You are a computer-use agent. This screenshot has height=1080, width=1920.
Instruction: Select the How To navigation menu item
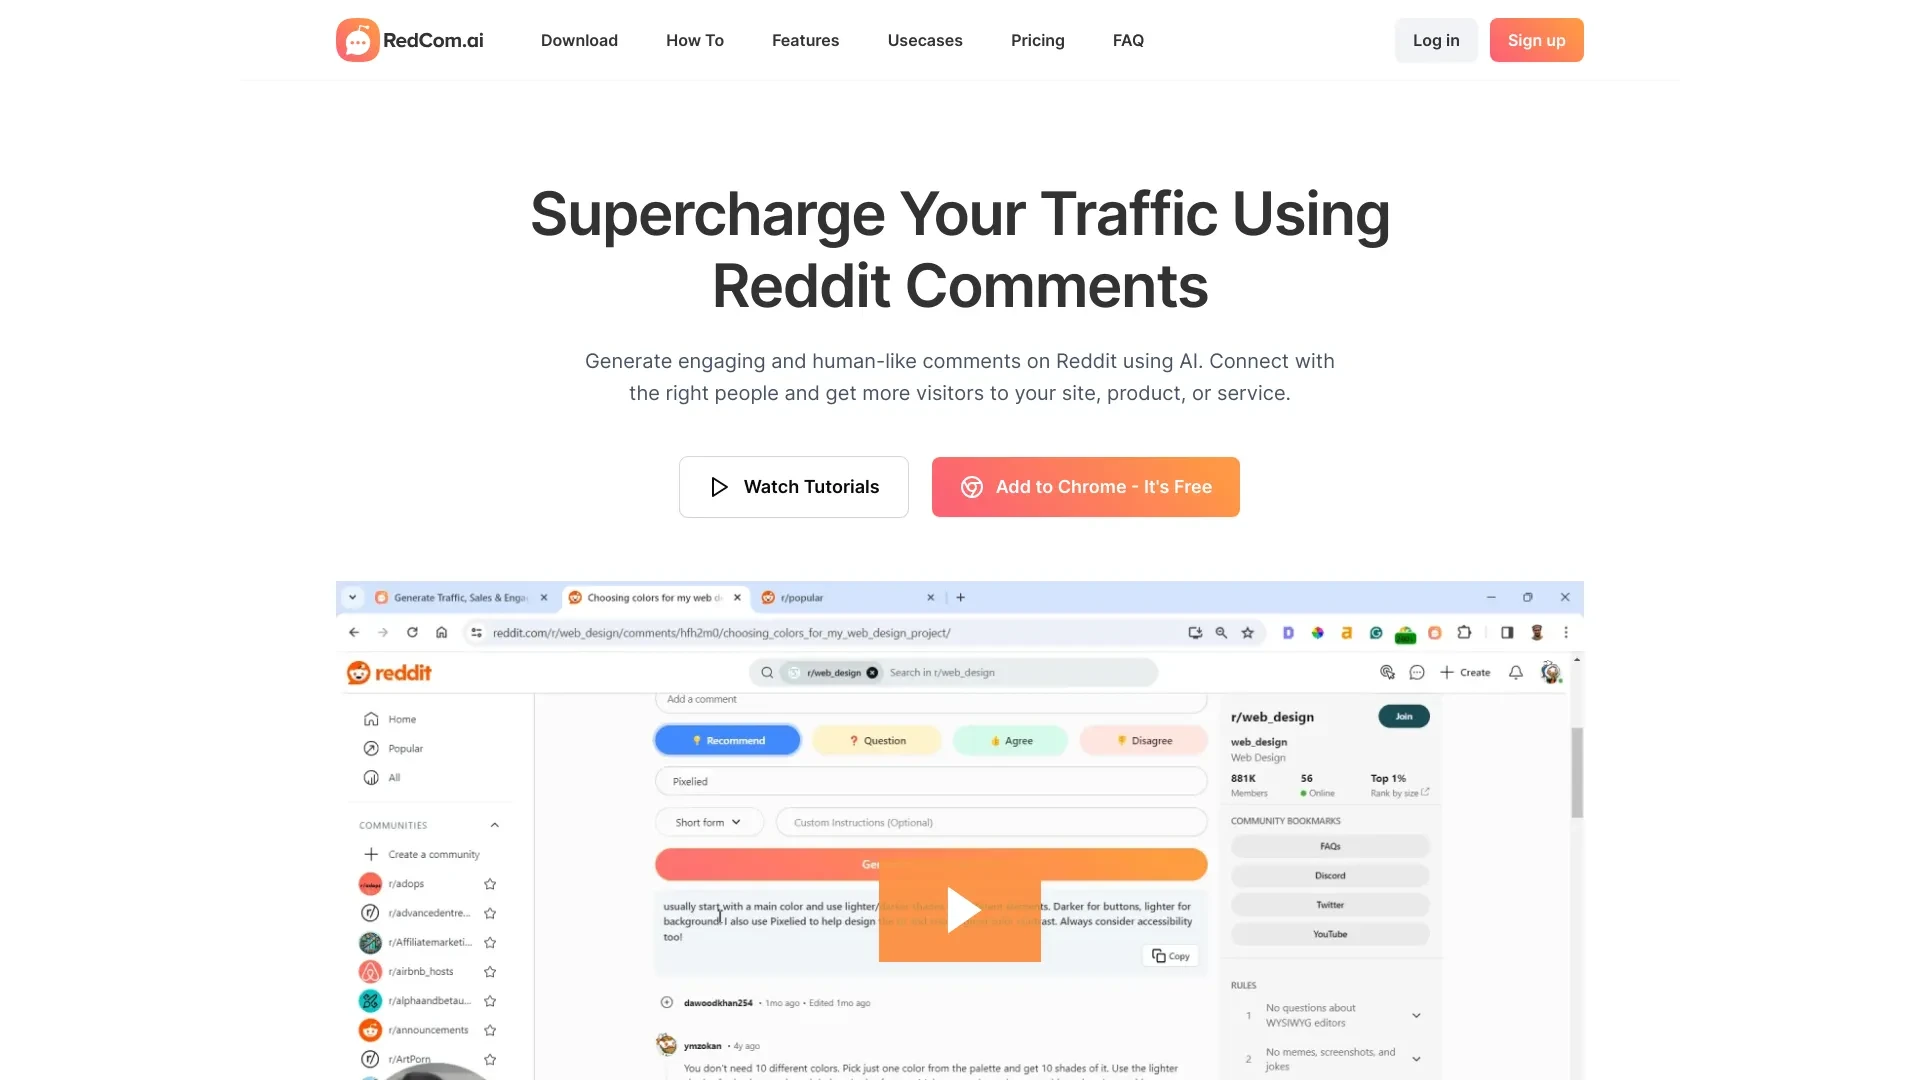(695, 40)
